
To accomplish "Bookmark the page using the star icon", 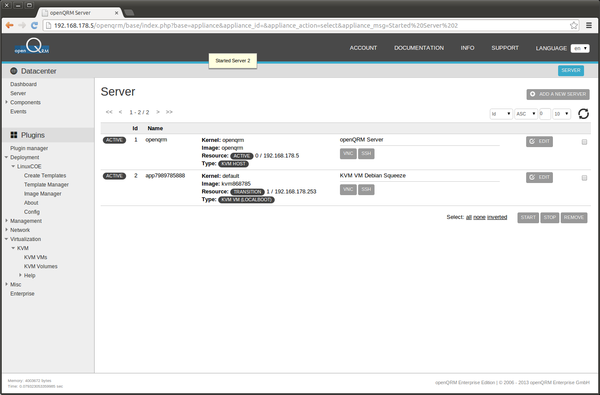I will click(x=574, y=26).
